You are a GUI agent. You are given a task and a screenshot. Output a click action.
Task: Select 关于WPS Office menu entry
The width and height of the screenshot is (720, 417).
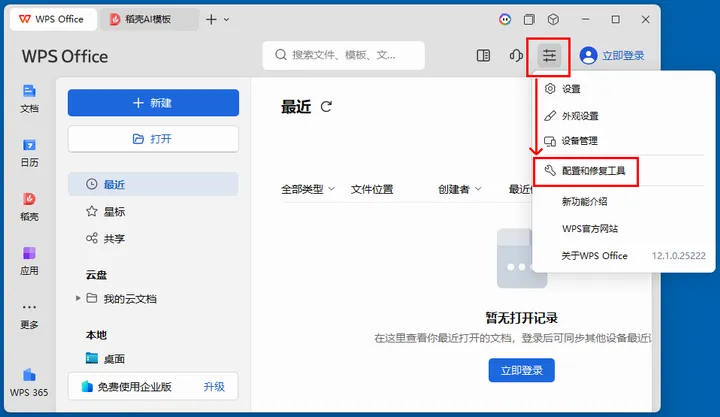click(594, 256)
